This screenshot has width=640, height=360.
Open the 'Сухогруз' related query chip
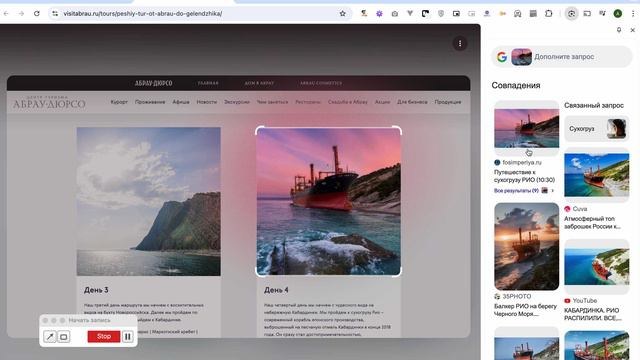(596, 129)
